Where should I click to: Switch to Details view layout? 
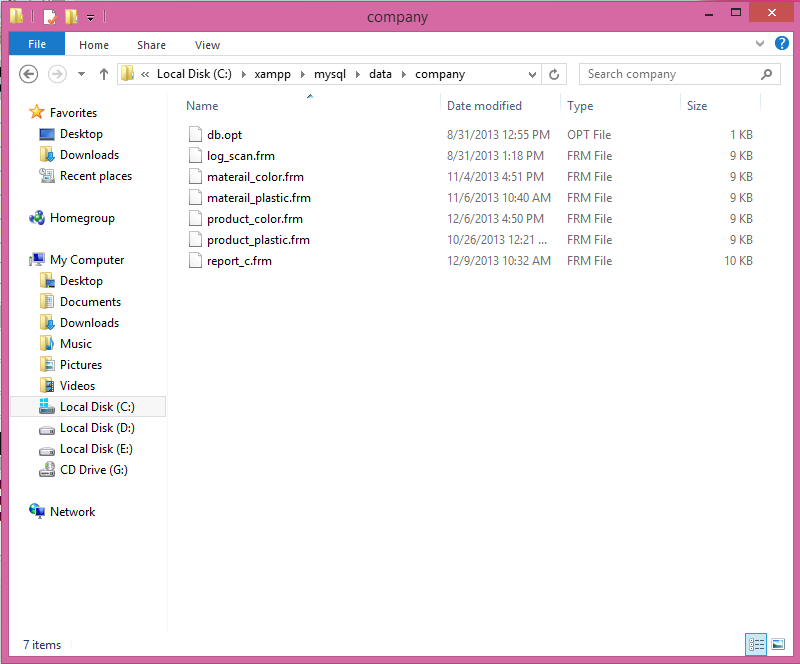756,644
